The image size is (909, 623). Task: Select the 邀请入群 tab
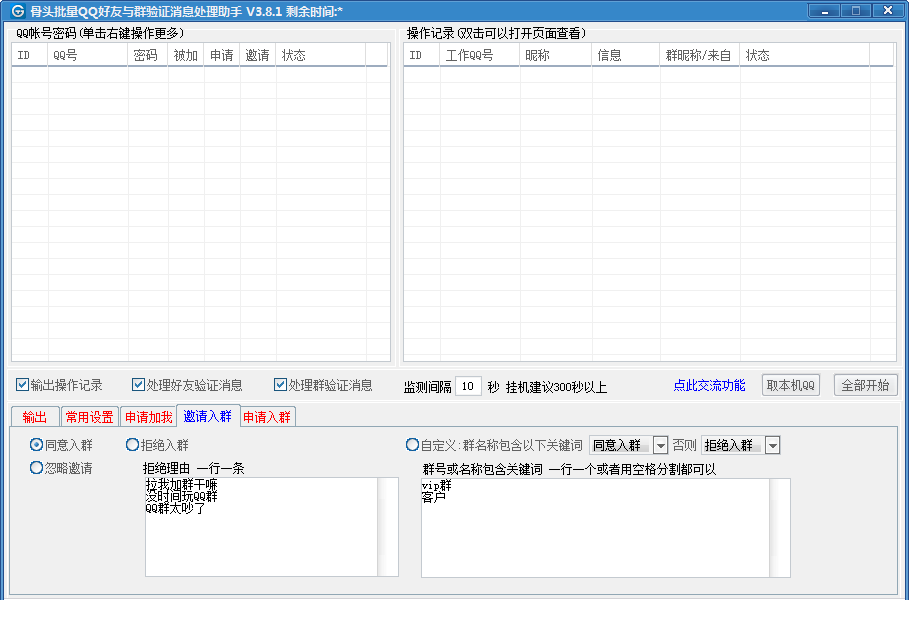pos(208,416)
